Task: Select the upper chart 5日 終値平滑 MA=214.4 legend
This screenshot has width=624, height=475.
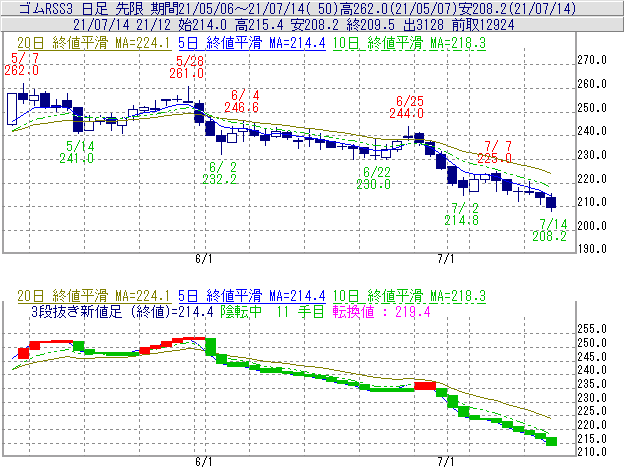Action: pyautogui.click(x=252, y=43)
